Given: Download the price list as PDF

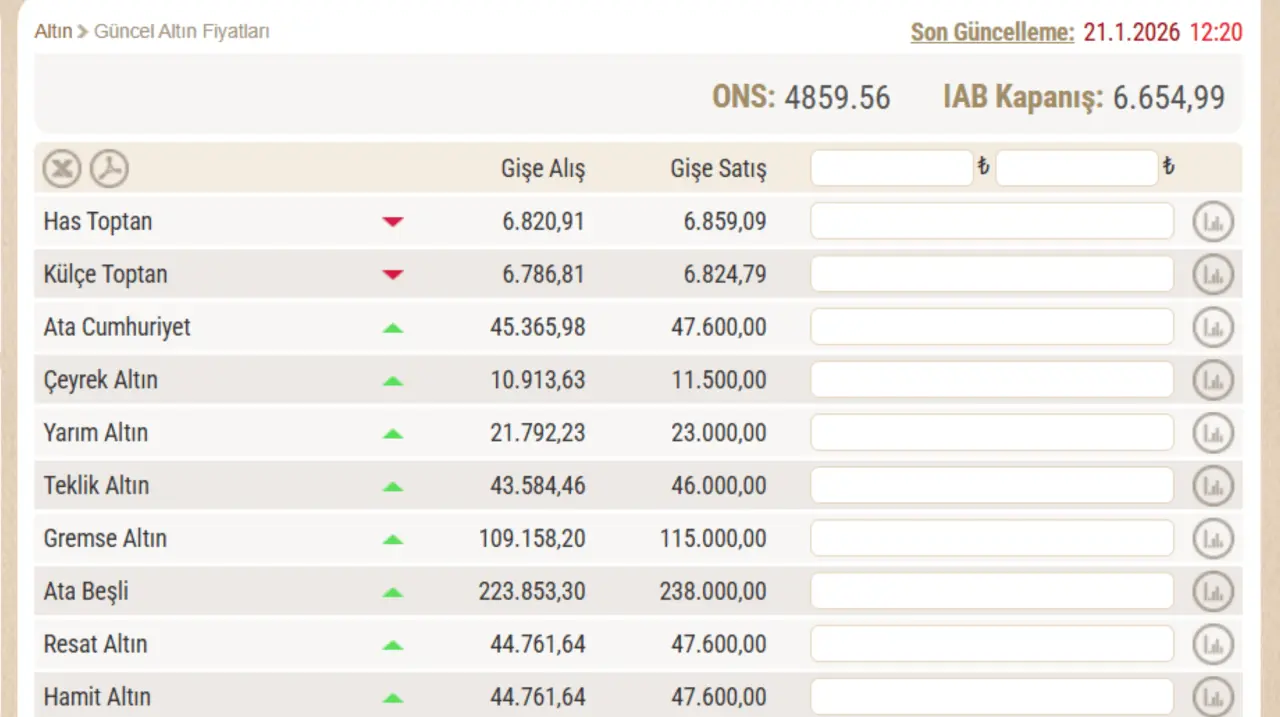Looking at the screenshot, I should (x=110, y=169).
